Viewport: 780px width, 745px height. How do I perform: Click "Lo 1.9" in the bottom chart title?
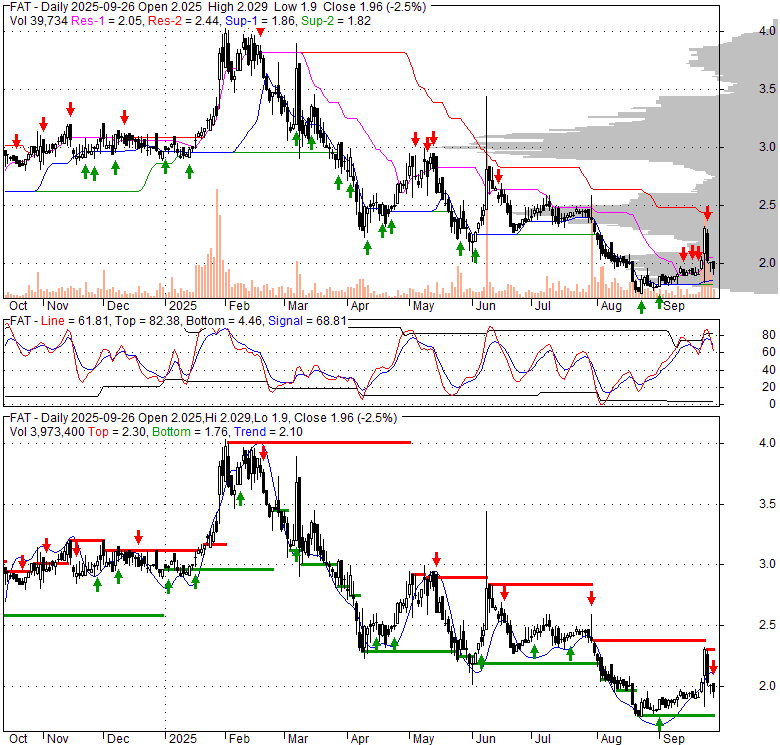(x=271, y=418)
